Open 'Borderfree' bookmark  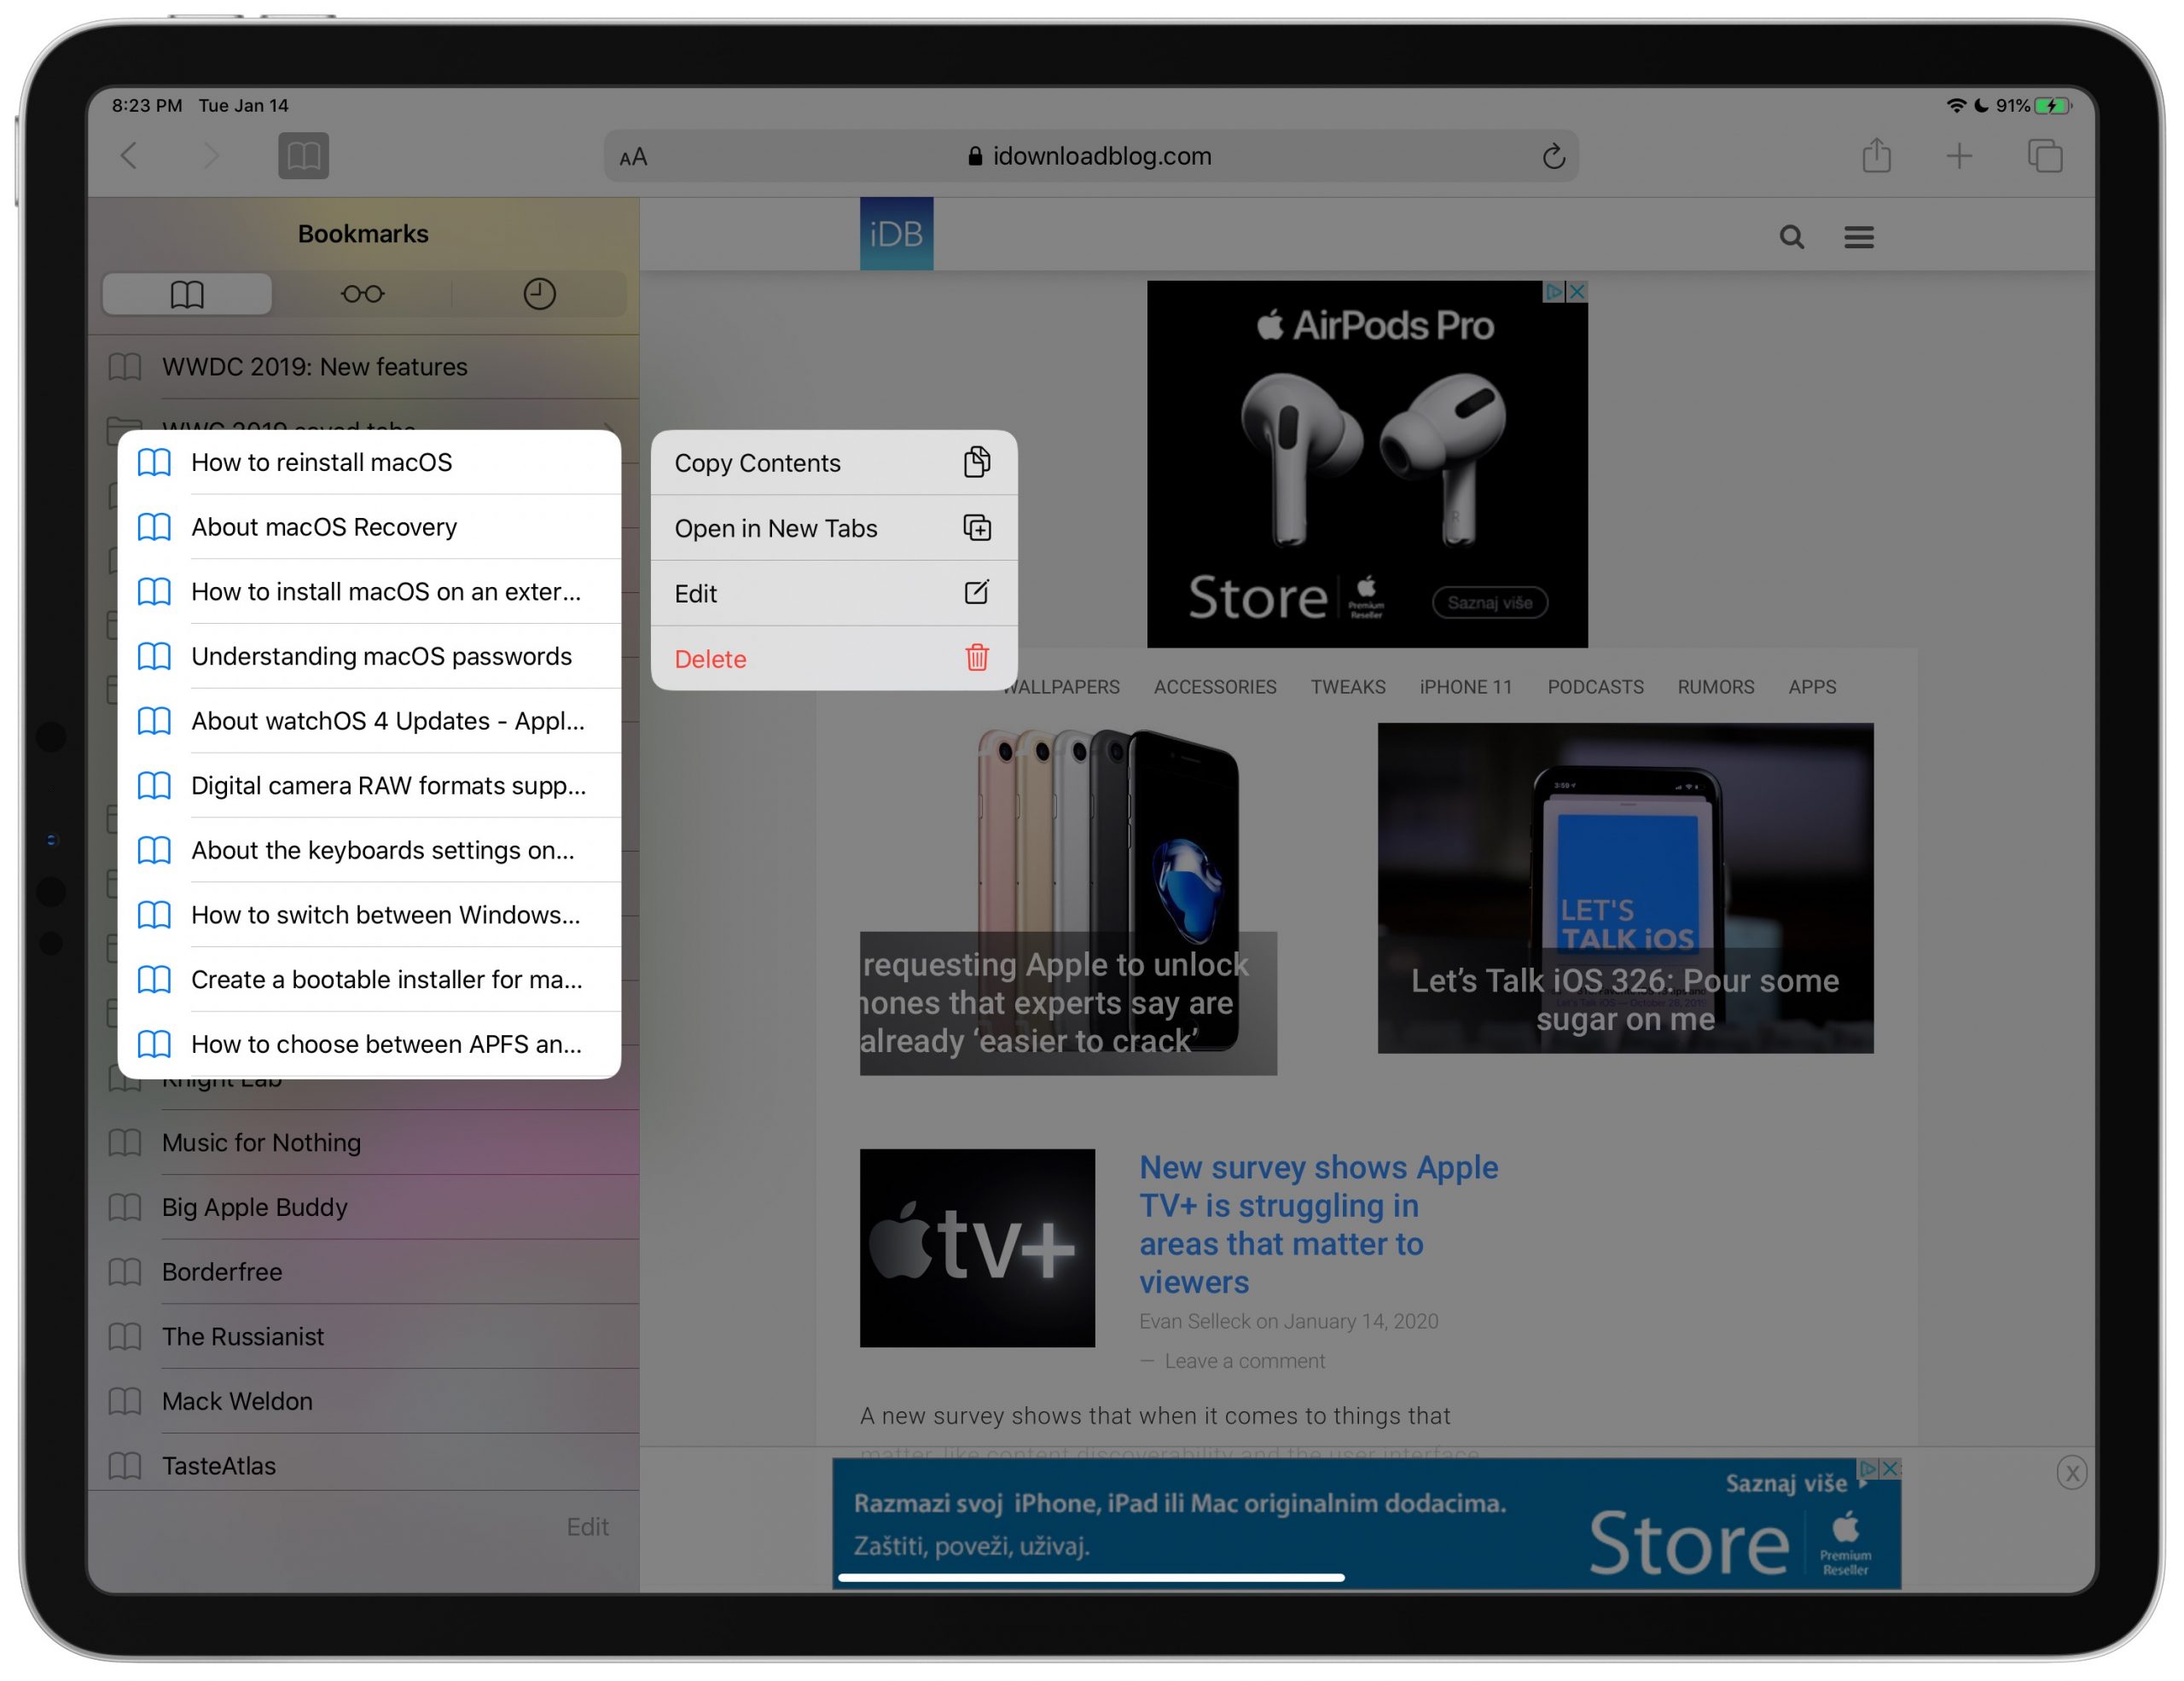(x=364, y=1272)
